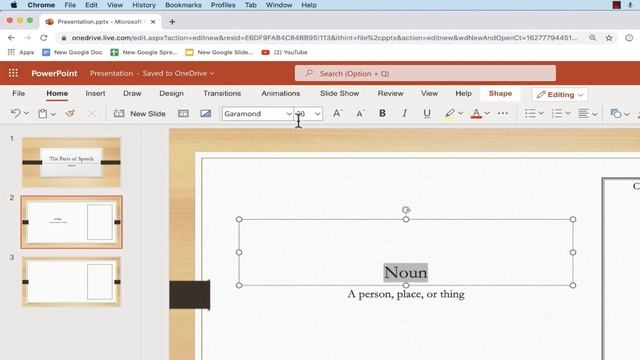Expand the font color options arrow
This screenshot has width=640, height=360.
(x=487, y=113)
